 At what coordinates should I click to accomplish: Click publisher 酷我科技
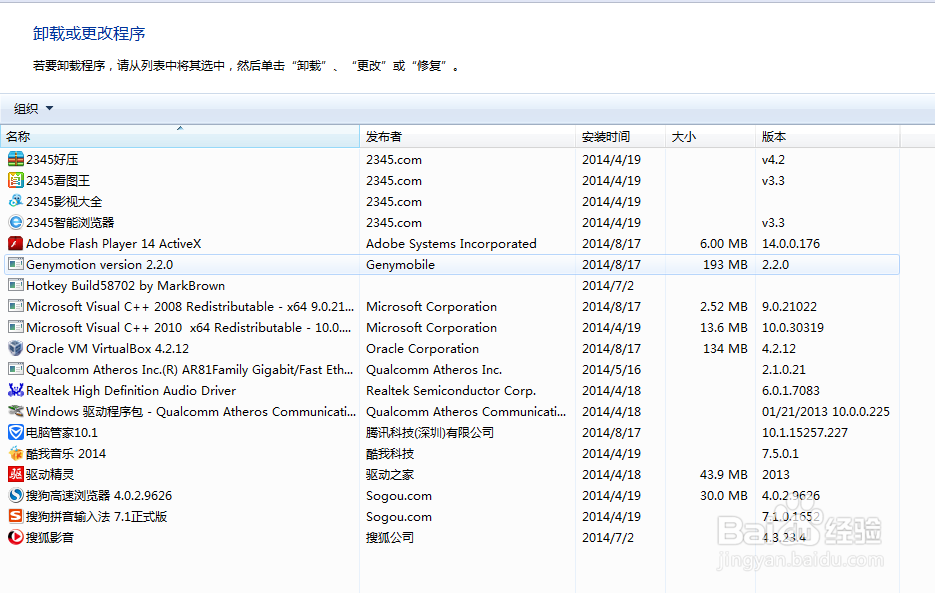pos(390,453)
